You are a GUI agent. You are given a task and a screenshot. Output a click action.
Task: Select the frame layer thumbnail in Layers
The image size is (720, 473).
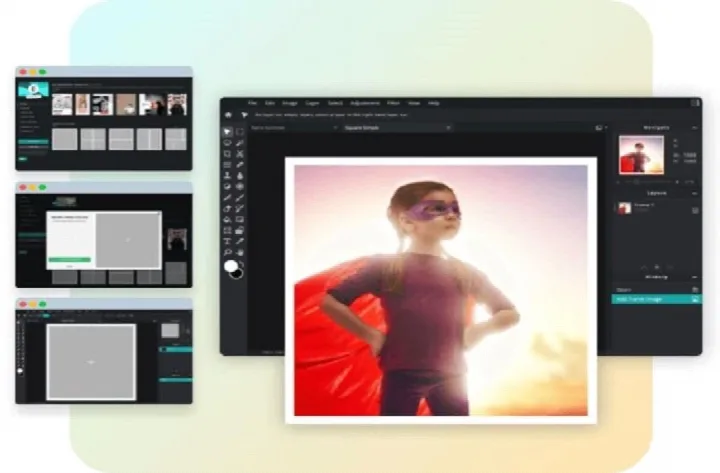624,208
